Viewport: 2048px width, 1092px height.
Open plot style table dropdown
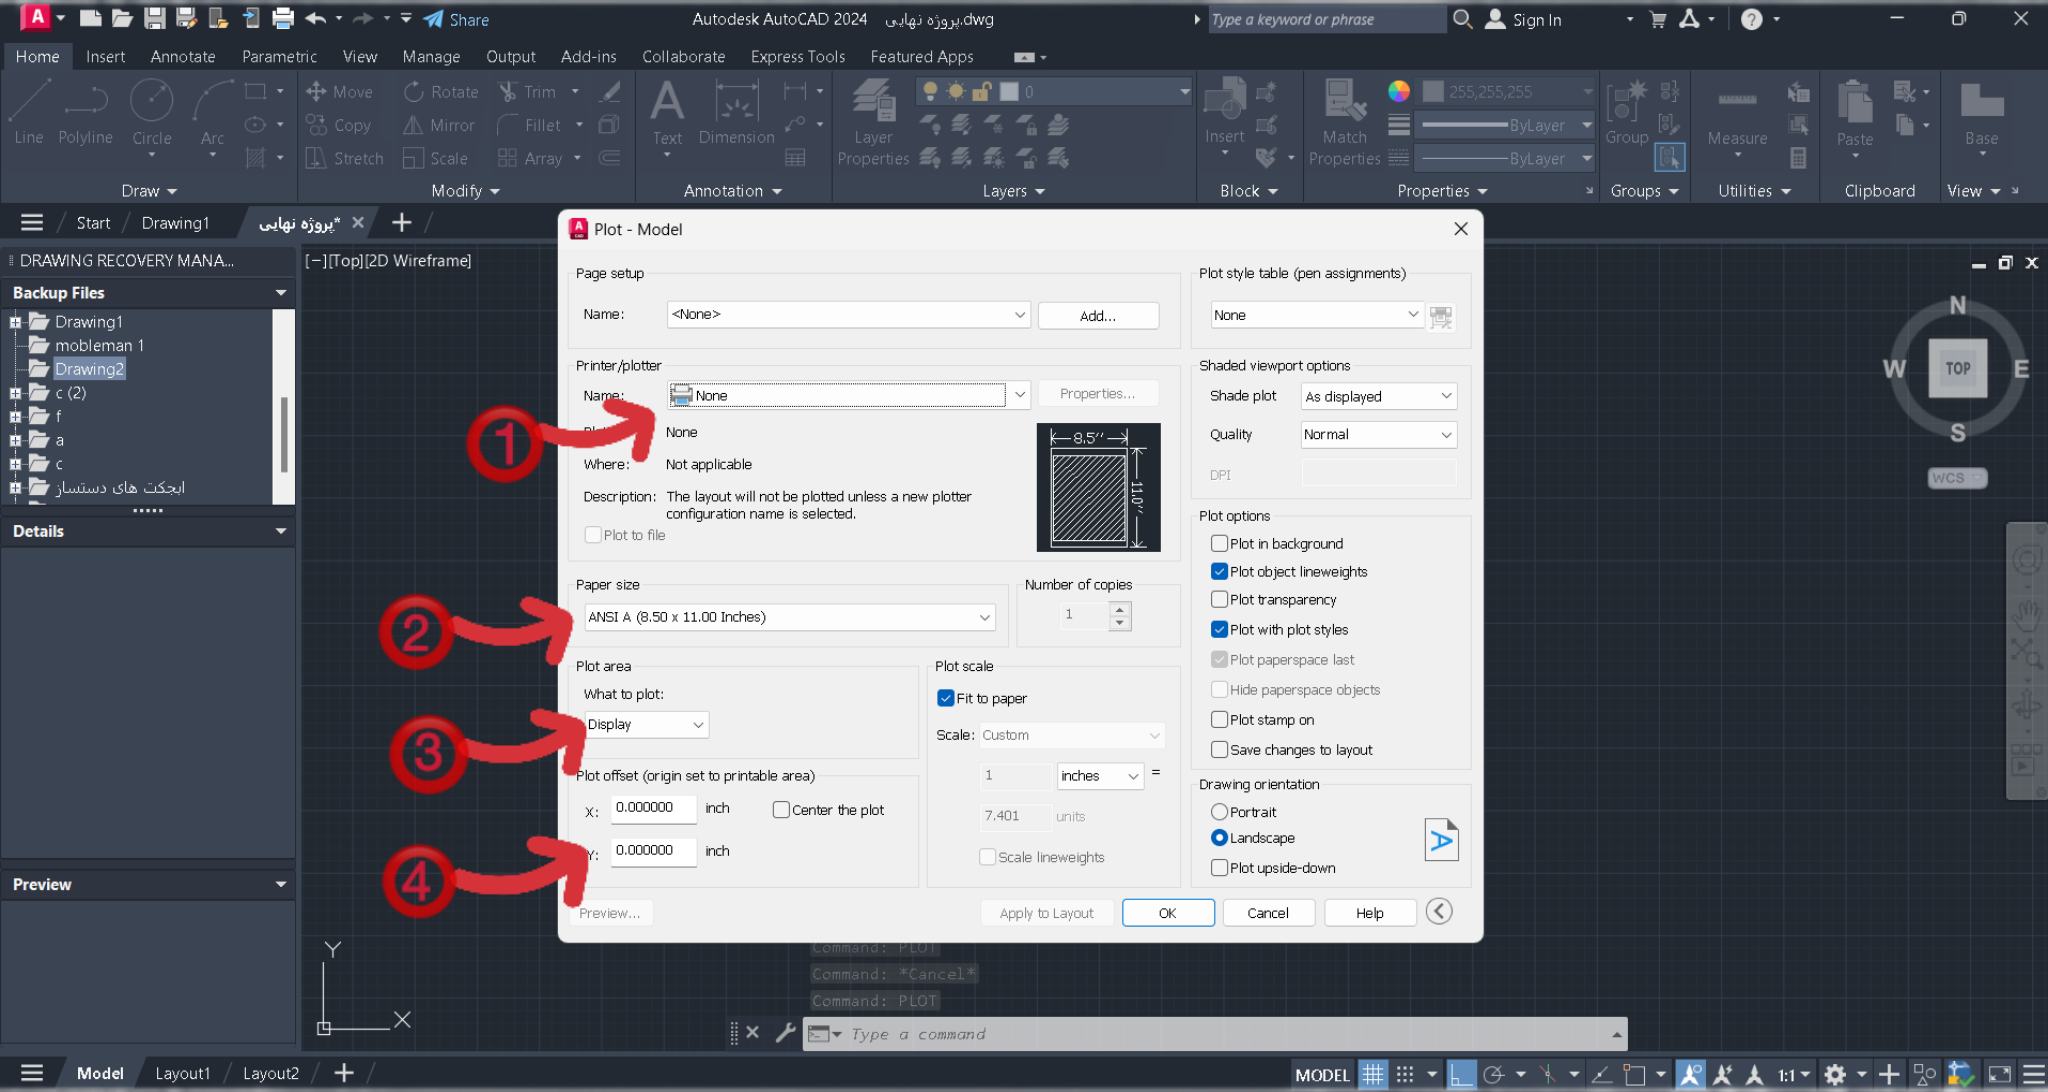click(x=1316, y=315)
